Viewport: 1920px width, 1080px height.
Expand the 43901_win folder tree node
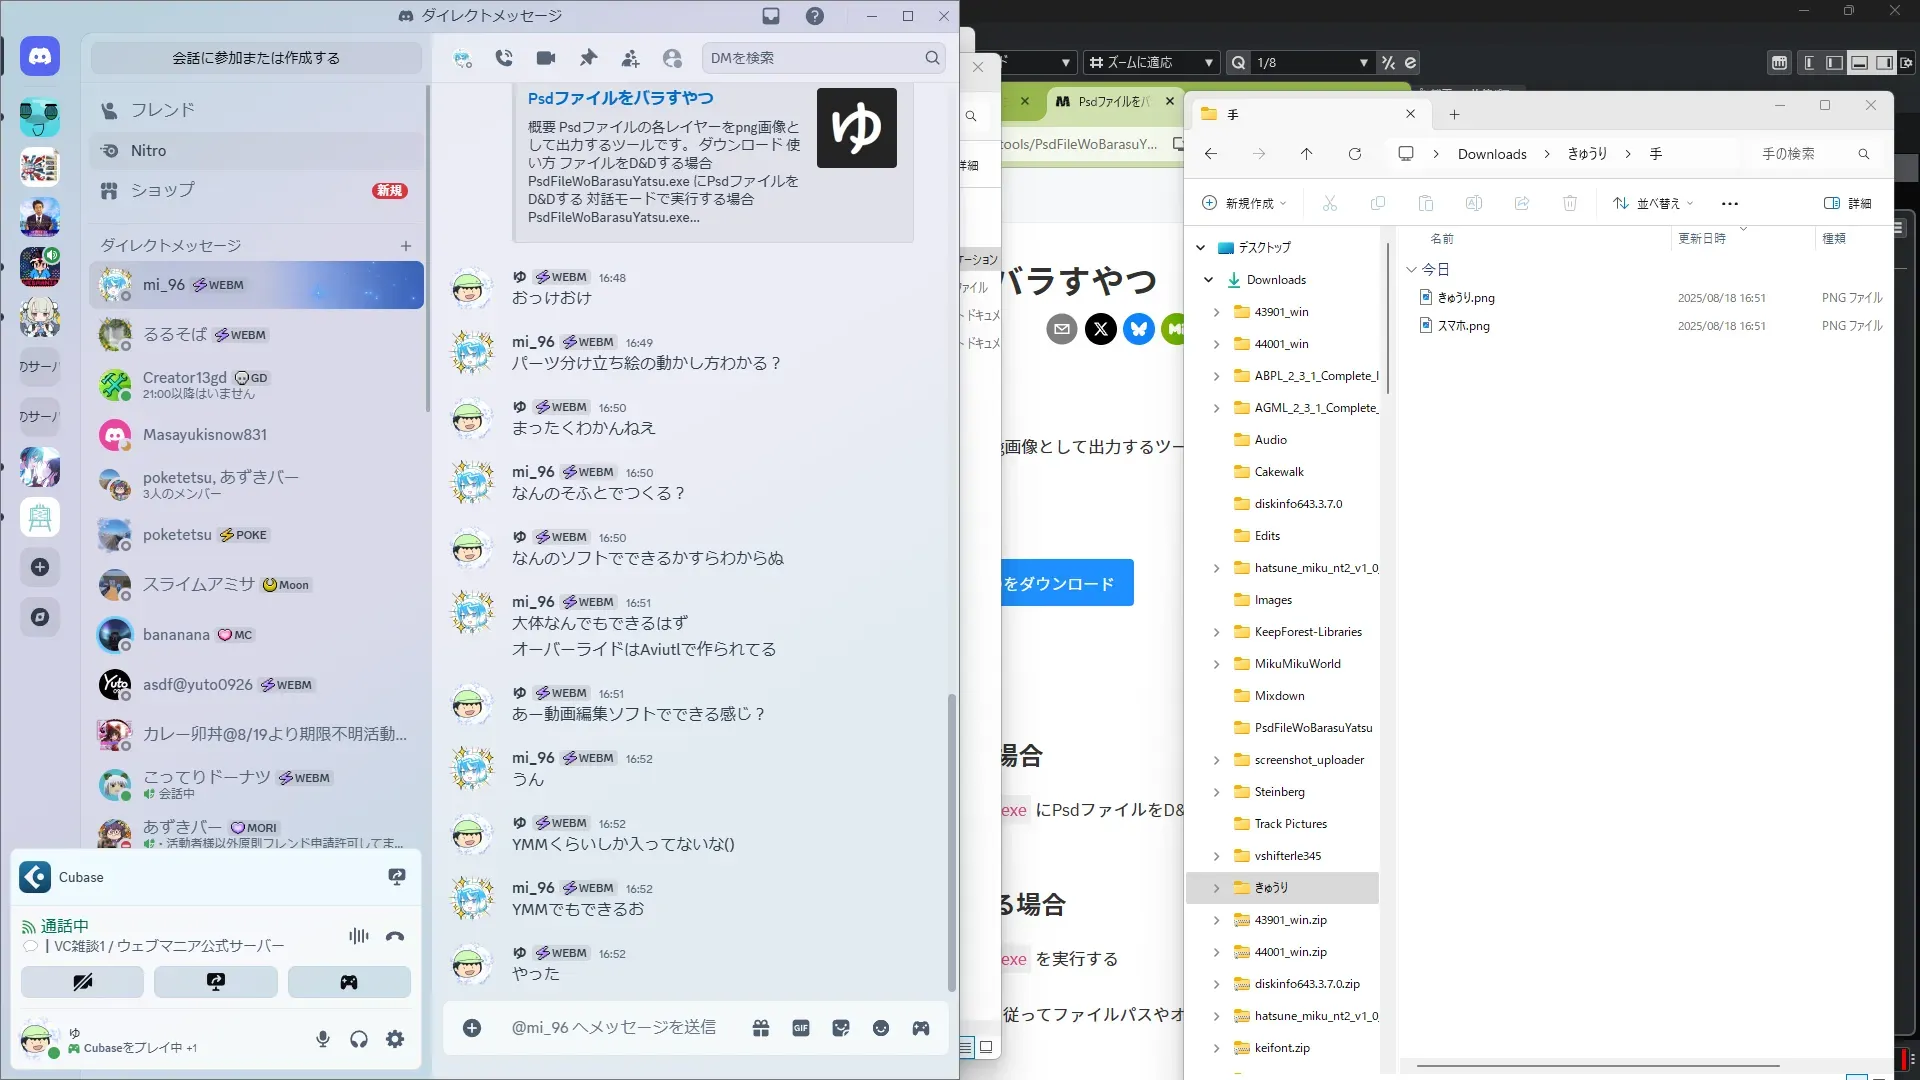tap(1216, 312)
